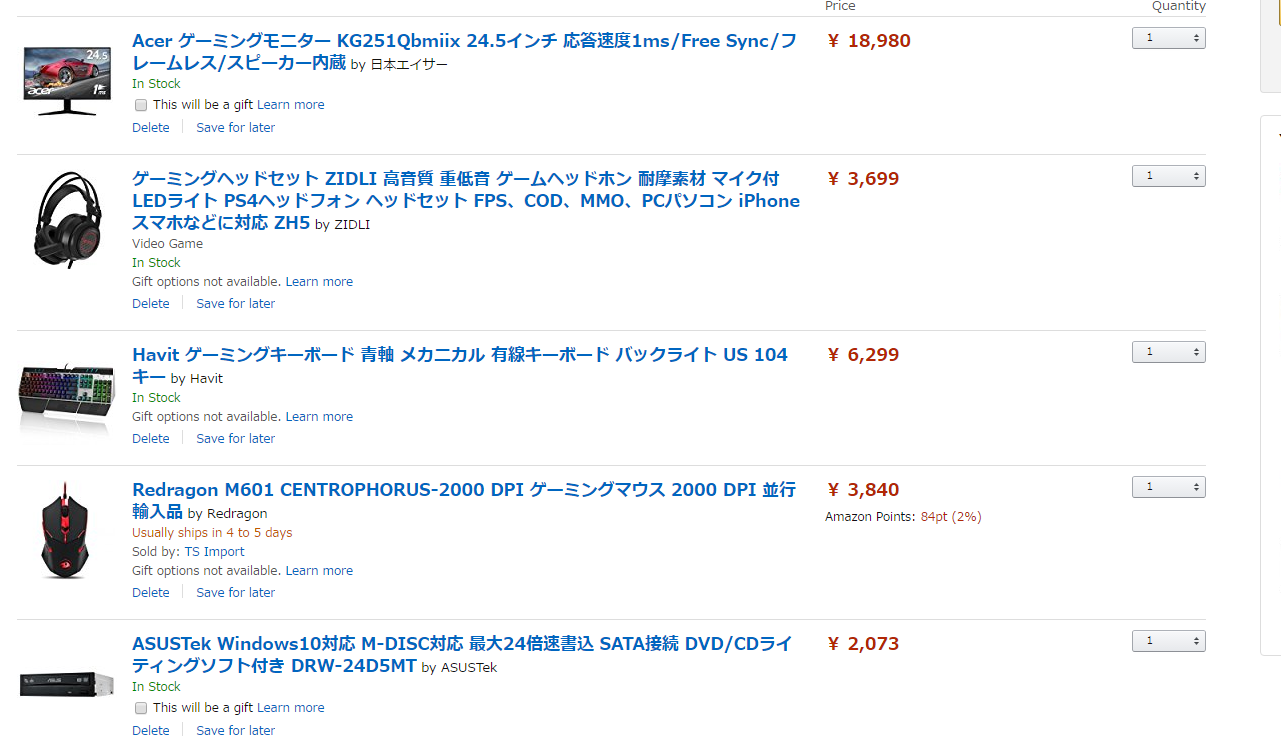Save the Redragon mouse for later
Viewport: 1281px width, 743px height.
235,593
